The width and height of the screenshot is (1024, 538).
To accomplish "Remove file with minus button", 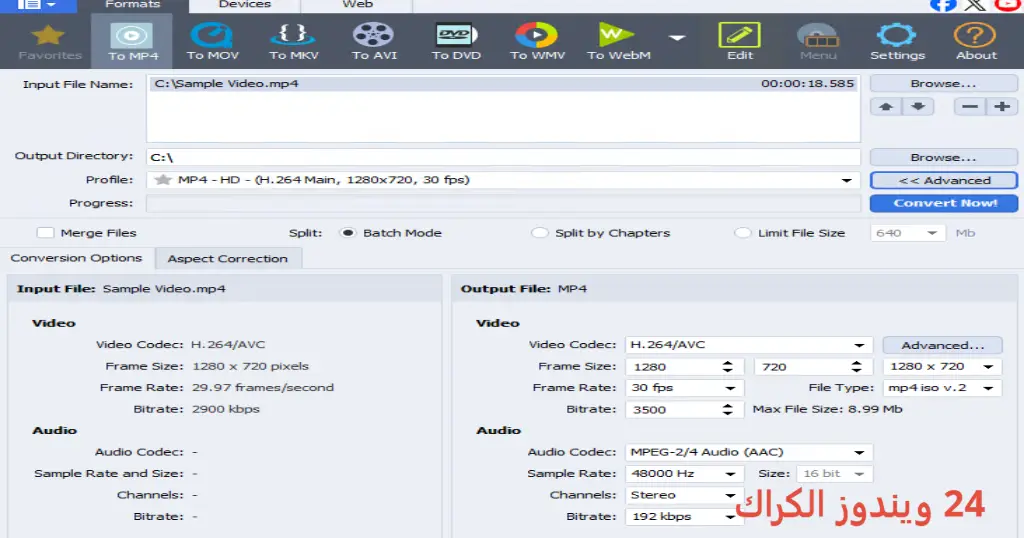I will pos(970,106).
